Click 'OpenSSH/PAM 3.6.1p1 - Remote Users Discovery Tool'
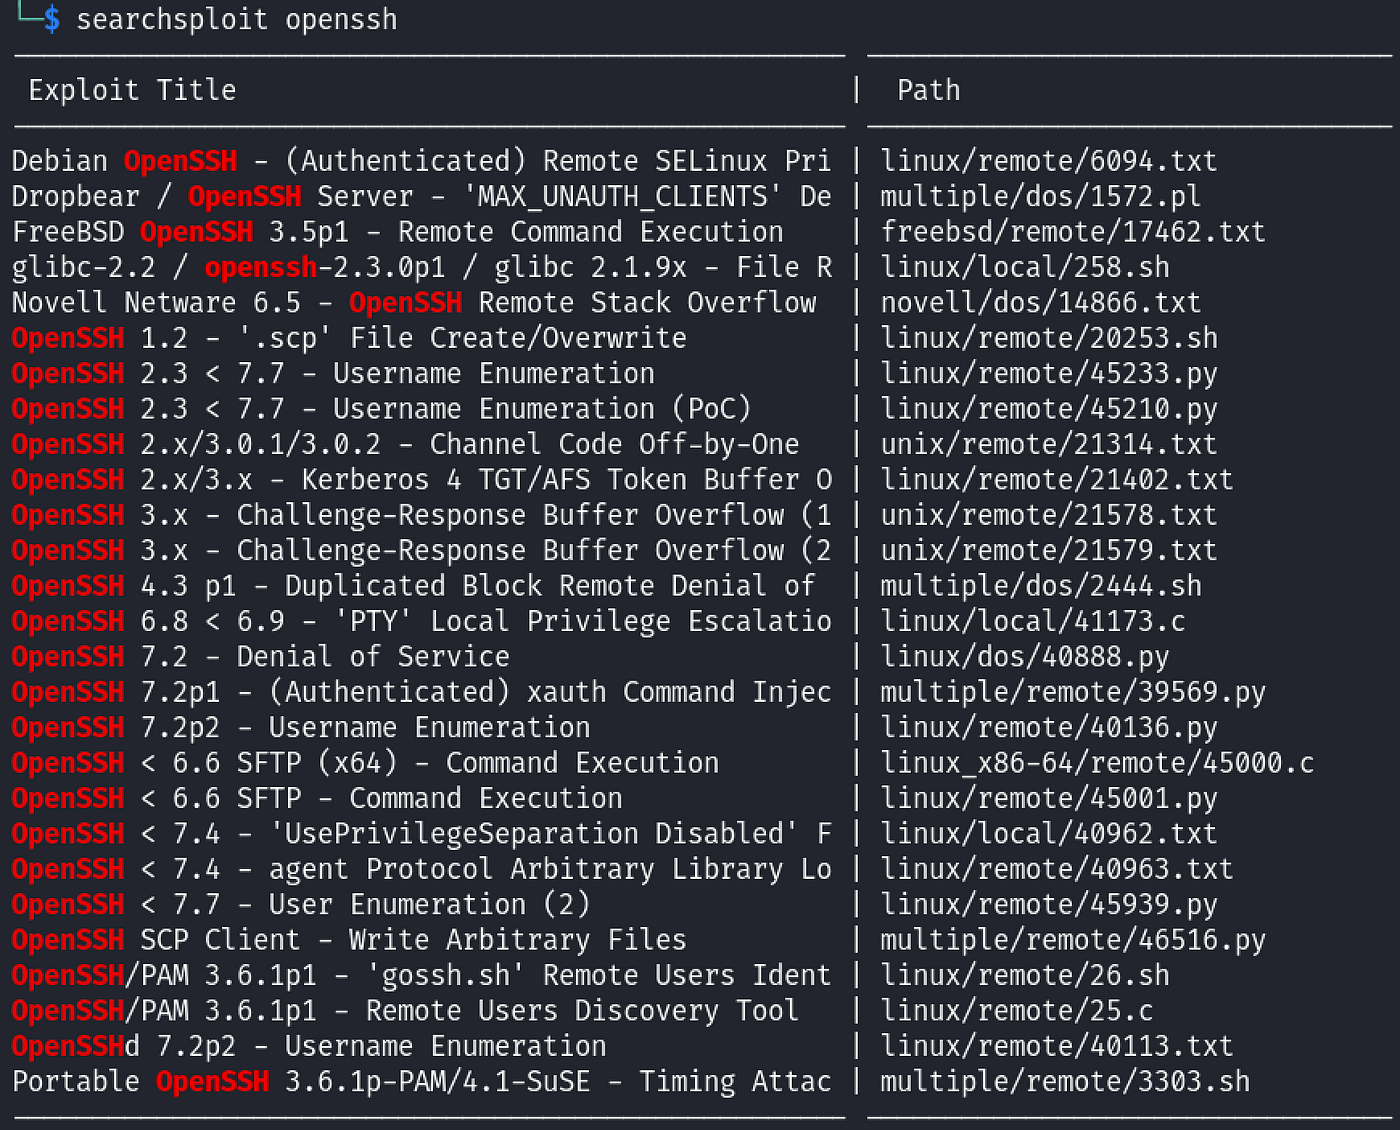Viewport: 1400px width, 1130px height. [405, 1010]
